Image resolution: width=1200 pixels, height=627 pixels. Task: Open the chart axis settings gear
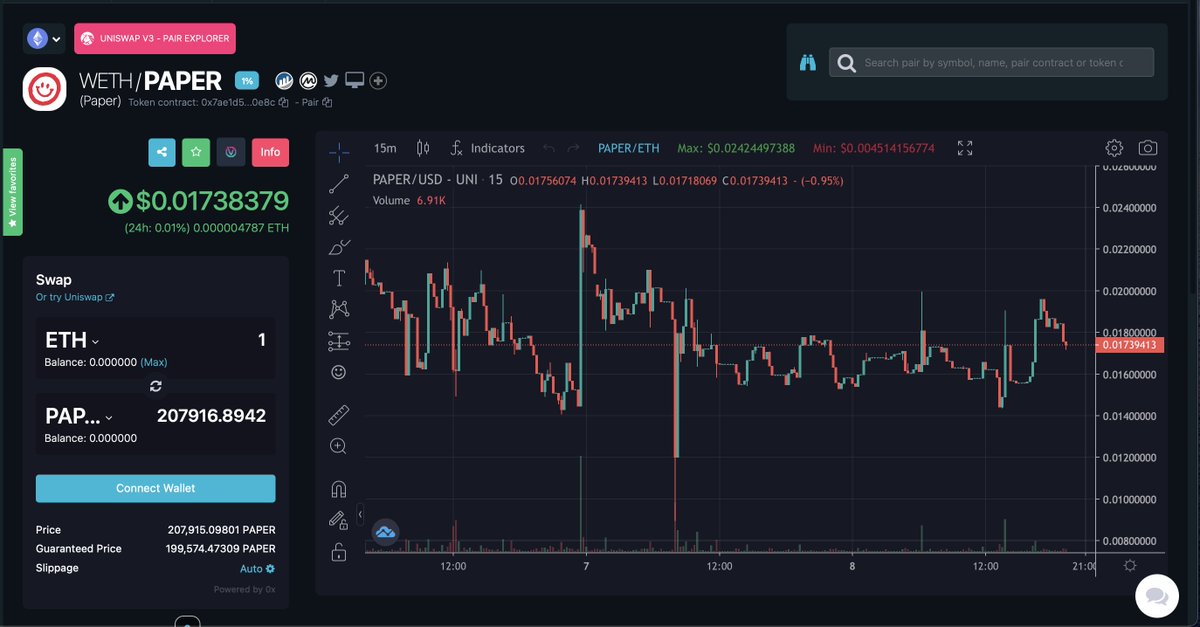click(1130, 566)
